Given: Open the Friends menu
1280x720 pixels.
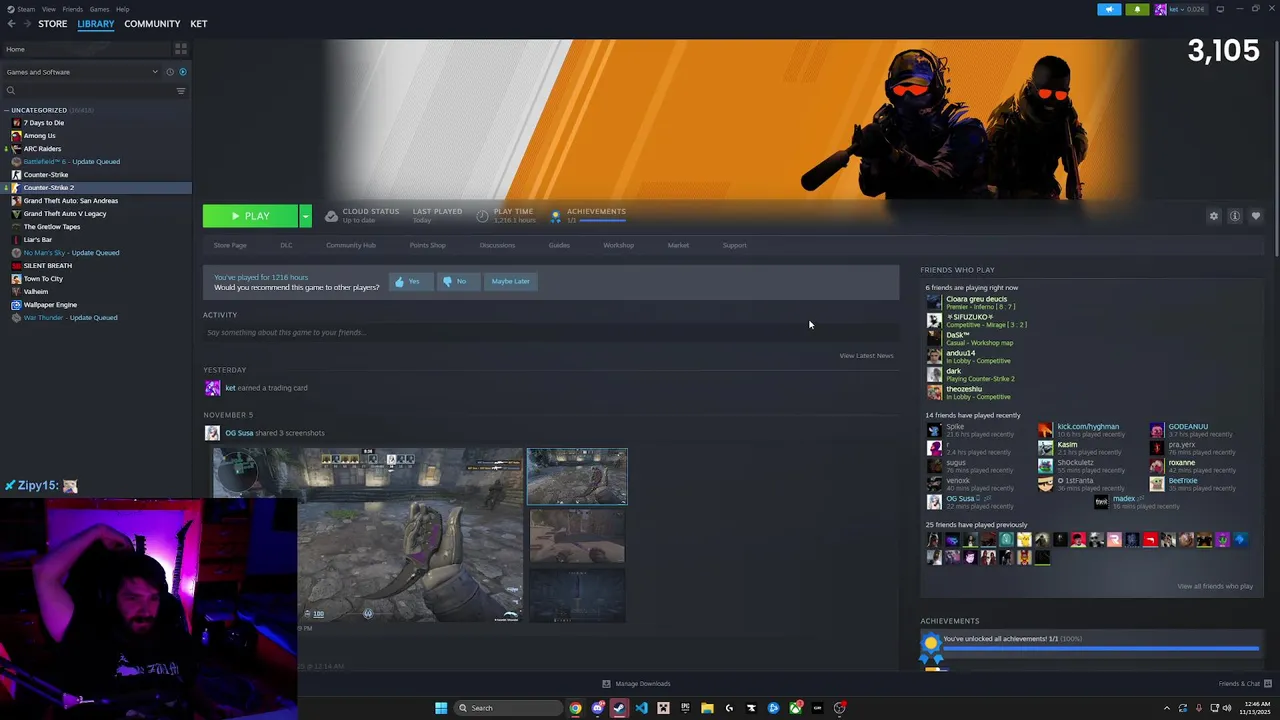Looking at the screenshot, I should (x=72, y=9).
